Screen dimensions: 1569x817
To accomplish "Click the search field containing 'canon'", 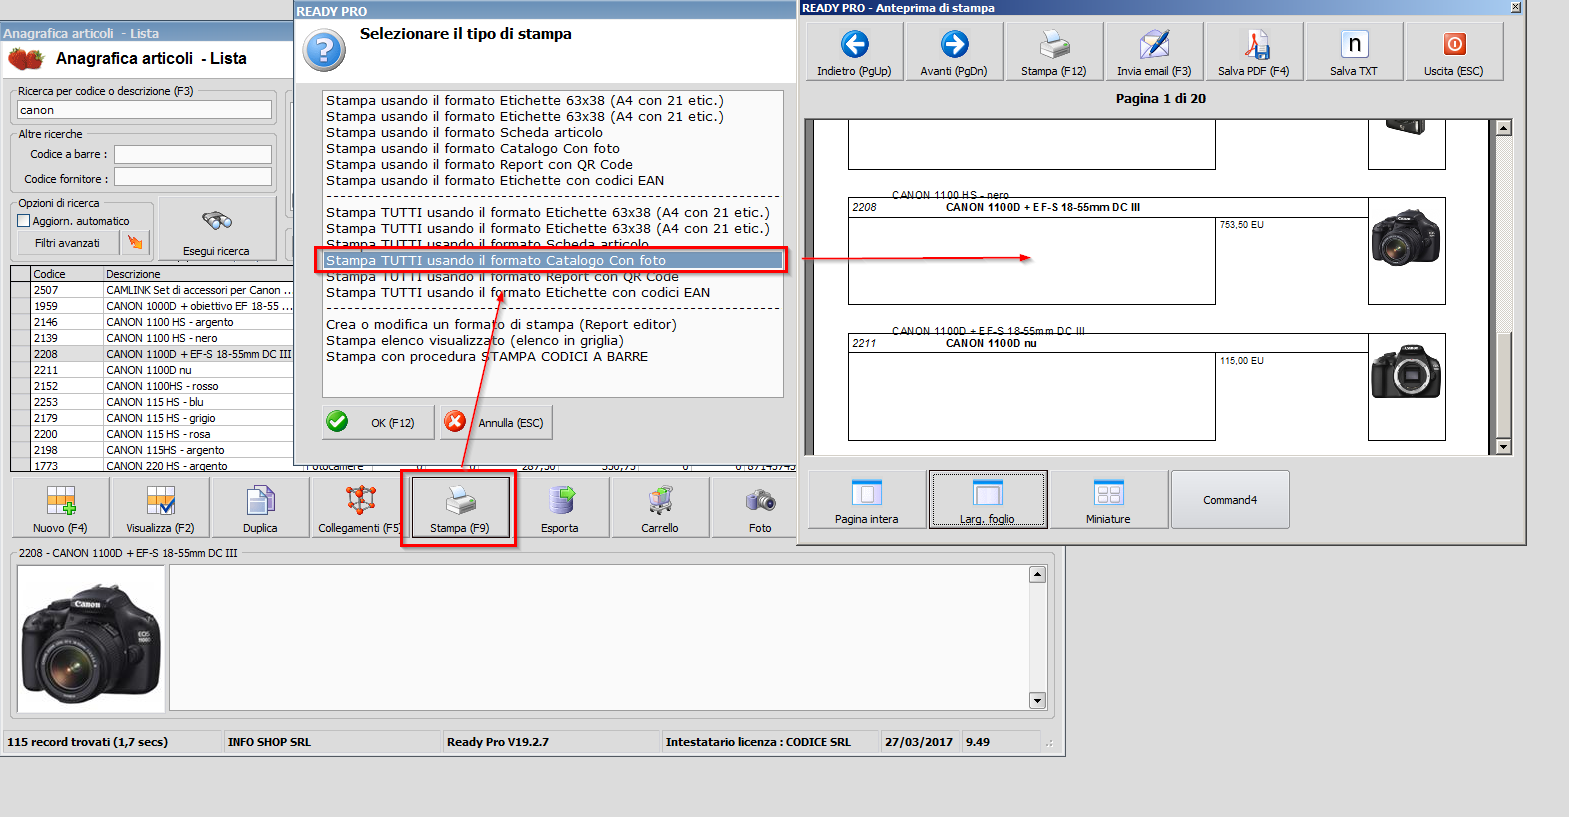I will pos(144,110).
